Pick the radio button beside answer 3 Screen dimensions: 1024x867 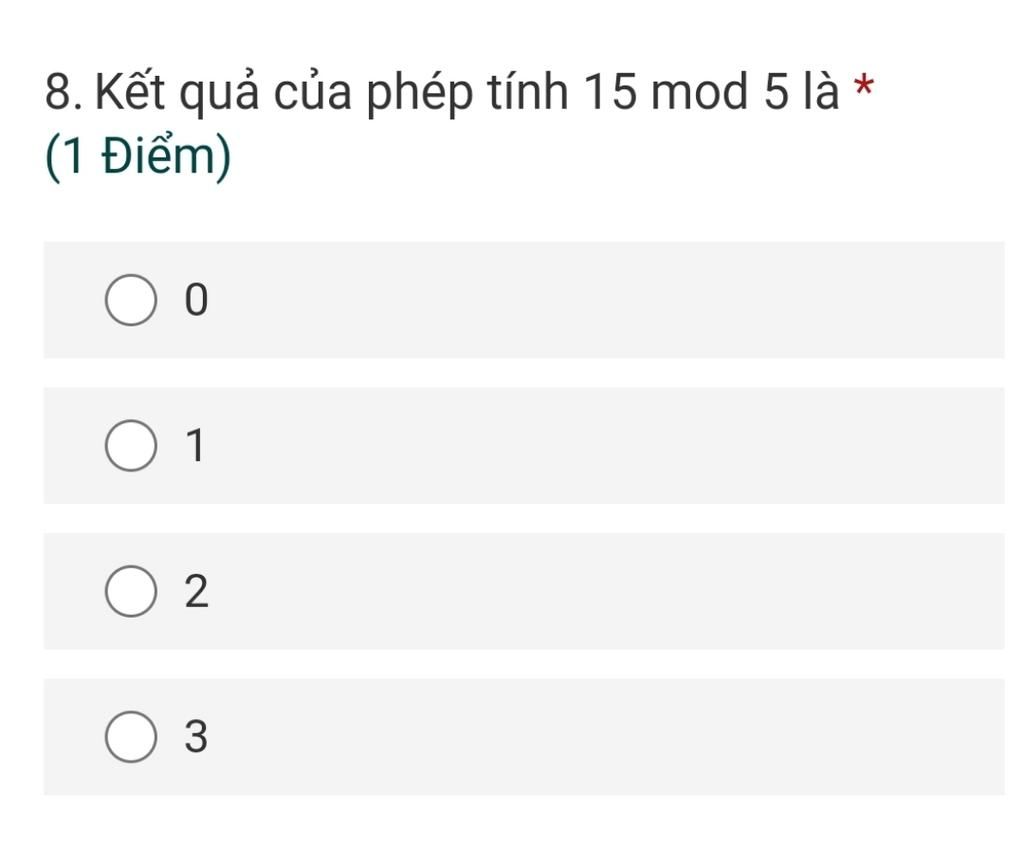tap(131, 736)
